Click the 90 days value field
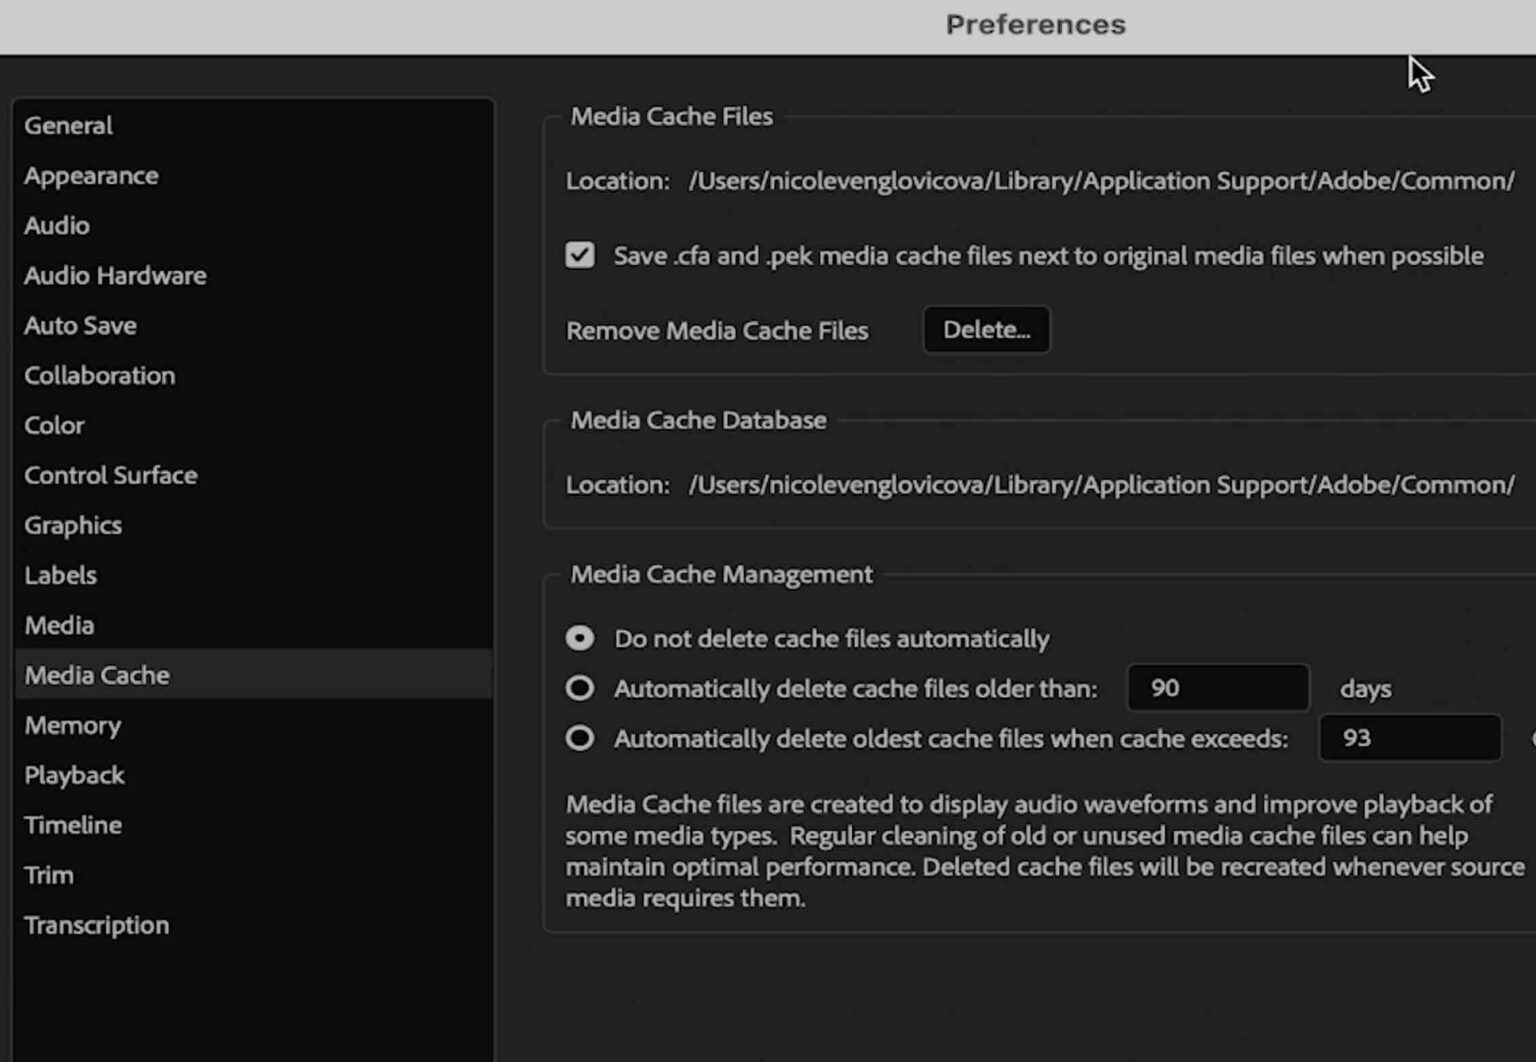 tap(1216, 688)
